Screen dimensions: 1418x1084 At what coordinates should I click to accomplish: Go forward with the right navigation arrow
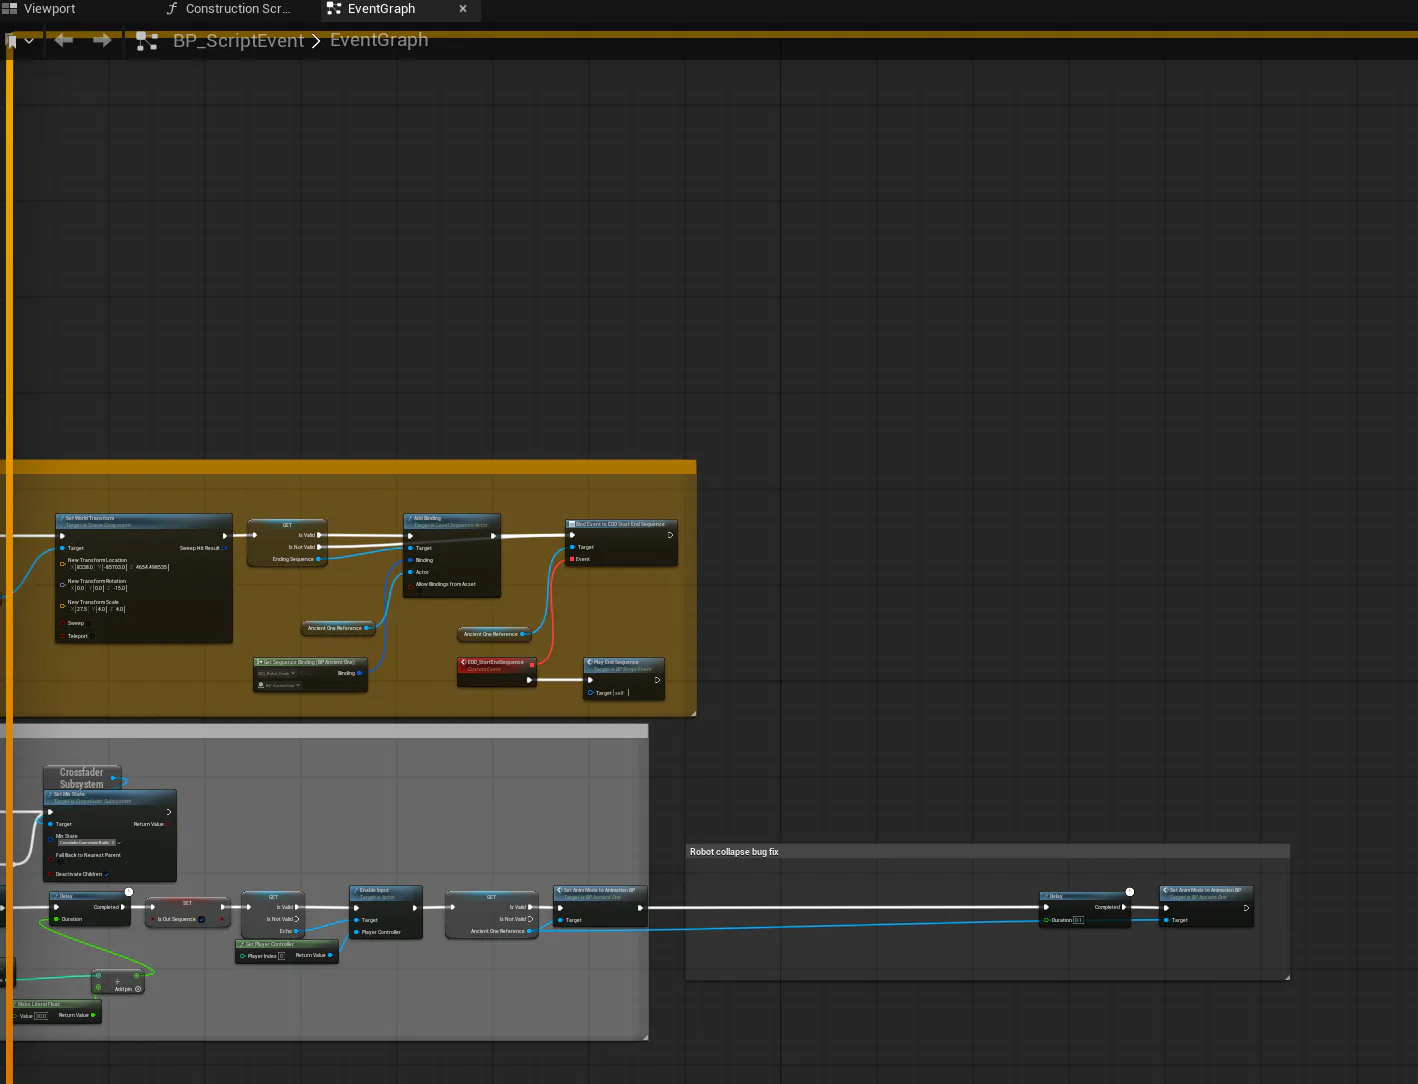(x=102, y=40)
